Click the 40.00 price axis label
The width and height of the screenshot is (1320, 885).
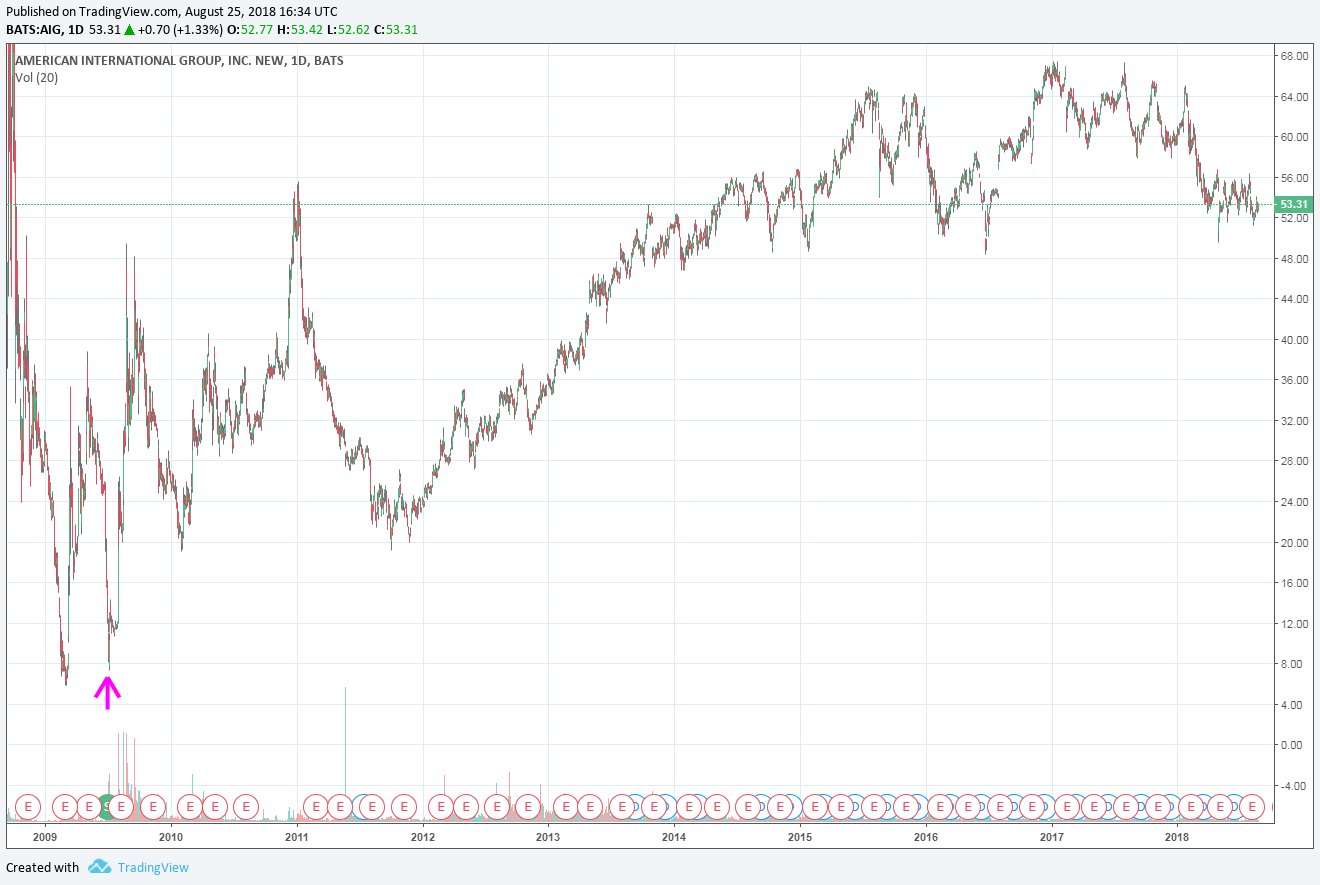pos(1295,340)
